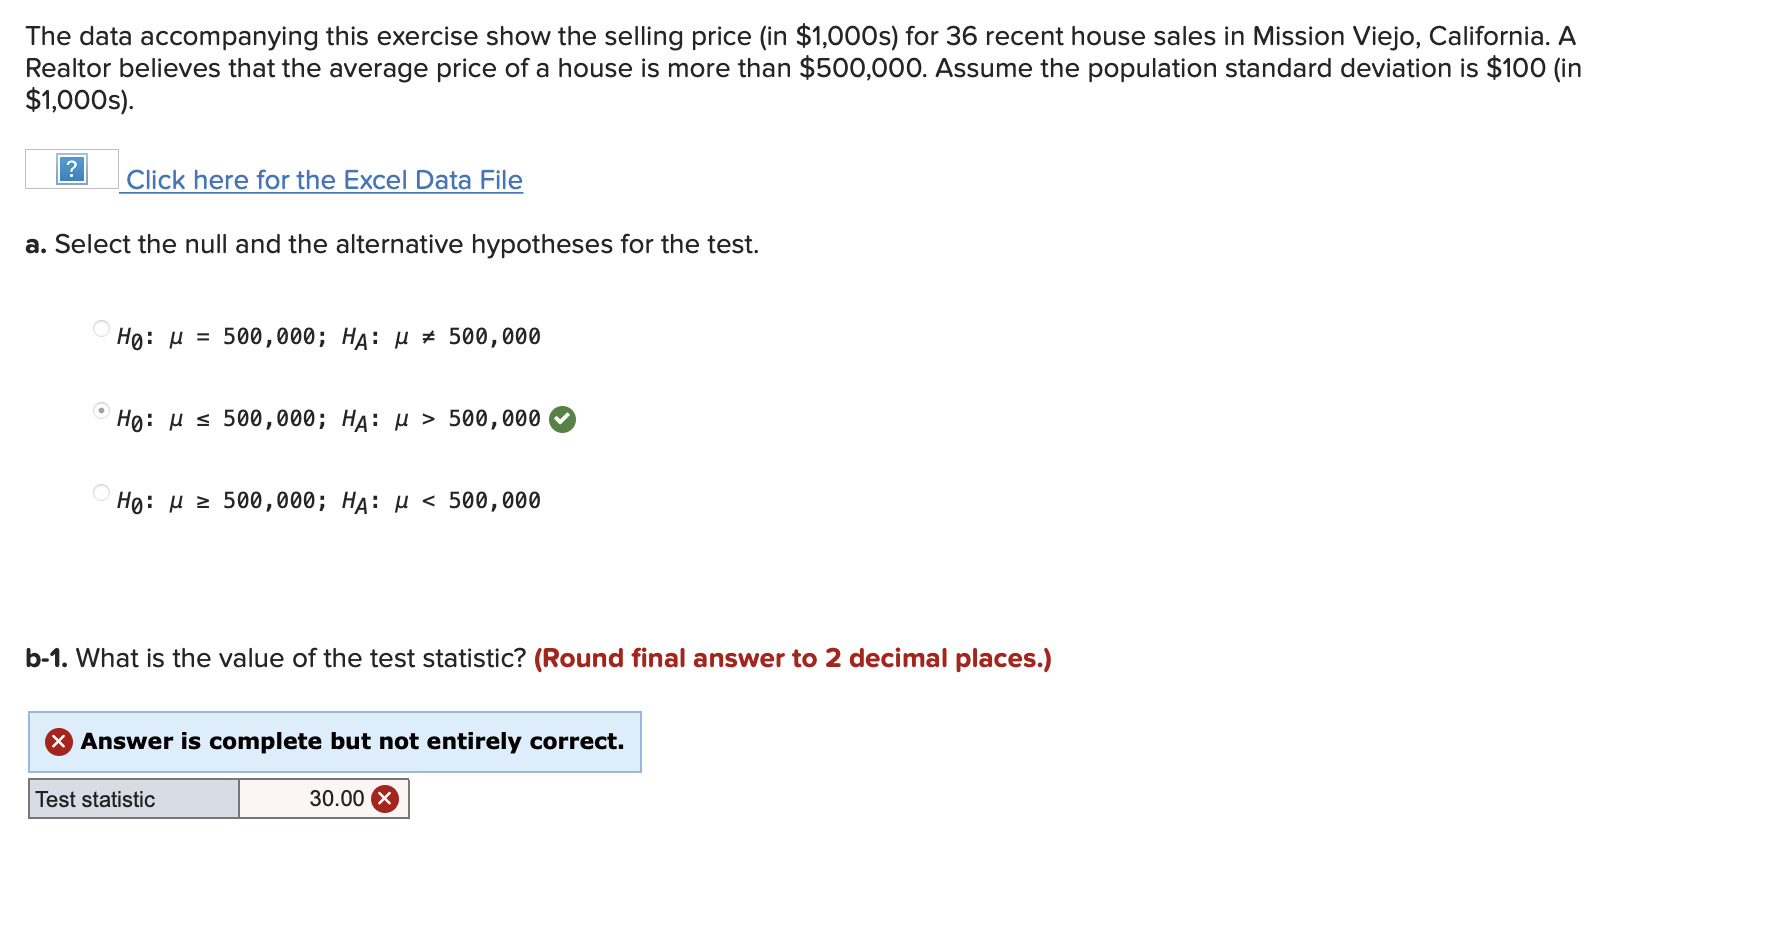
Task: Click the bold 'a.' part label
Action: click(x=36, y=245)
